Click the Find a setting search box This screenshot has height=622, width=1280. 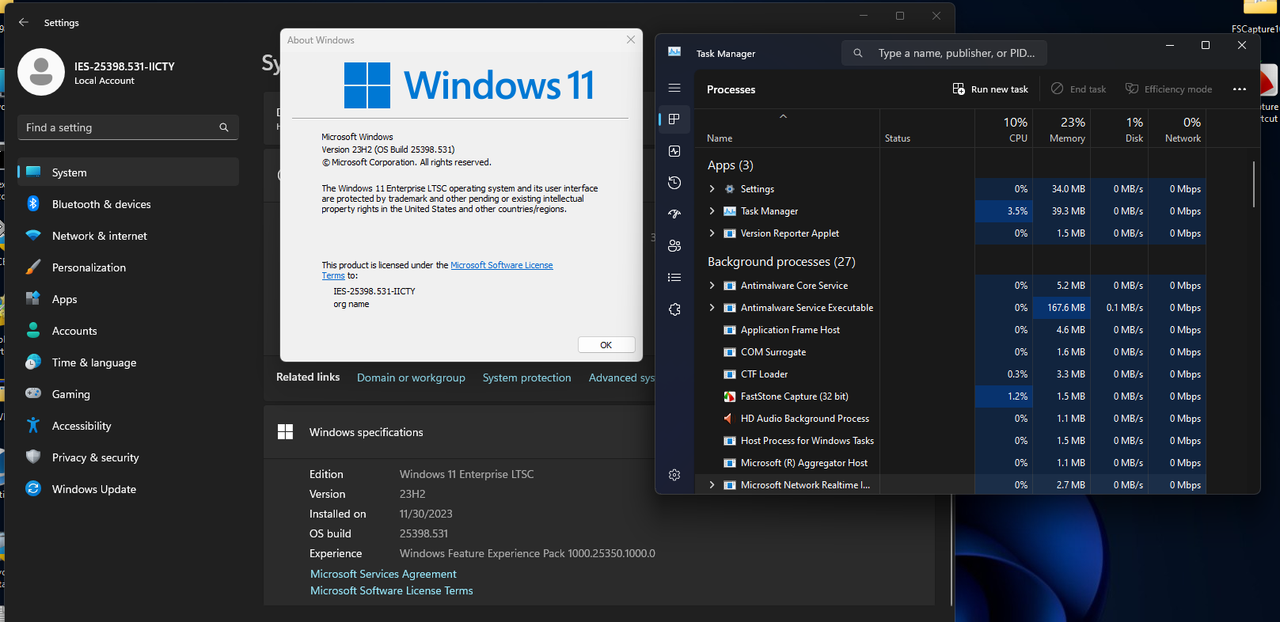point(128,128)
